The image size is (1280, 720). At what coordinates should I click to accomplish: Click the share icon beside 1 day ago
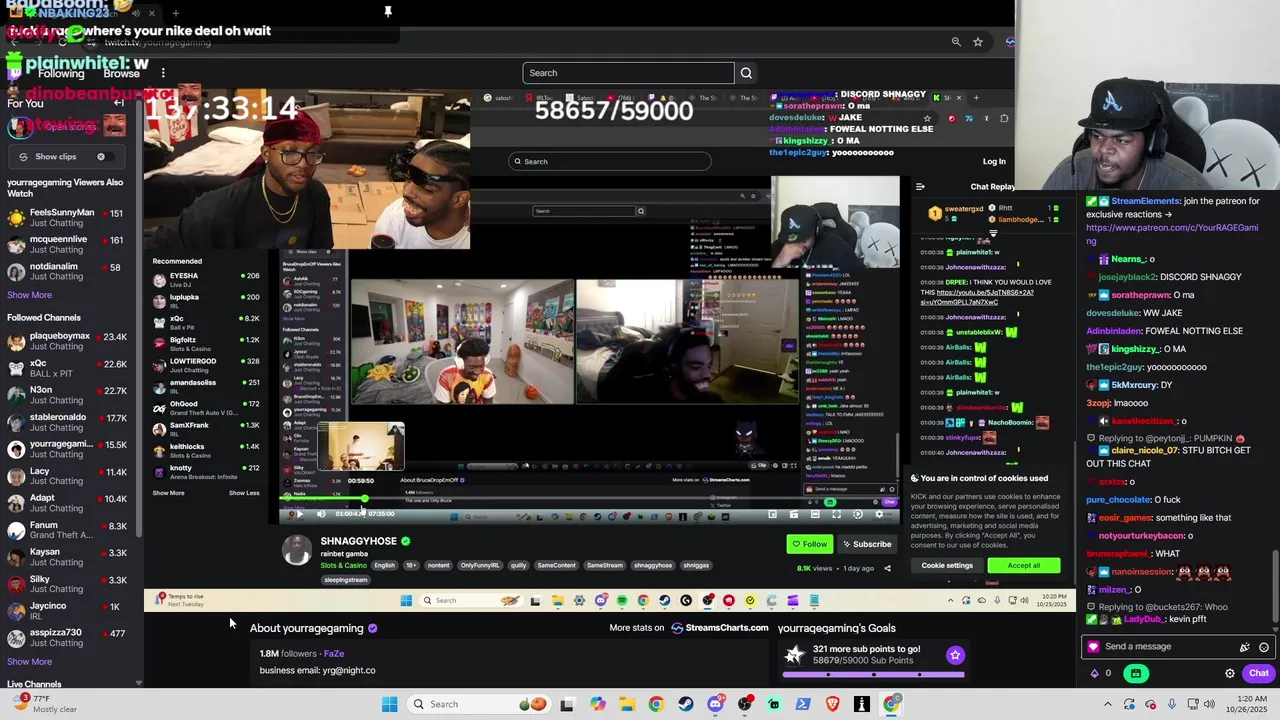point(887,568)
